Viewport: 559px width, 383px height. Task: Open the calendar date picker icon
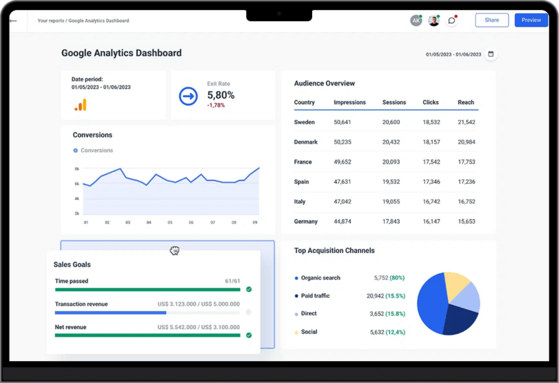[491, 54]
